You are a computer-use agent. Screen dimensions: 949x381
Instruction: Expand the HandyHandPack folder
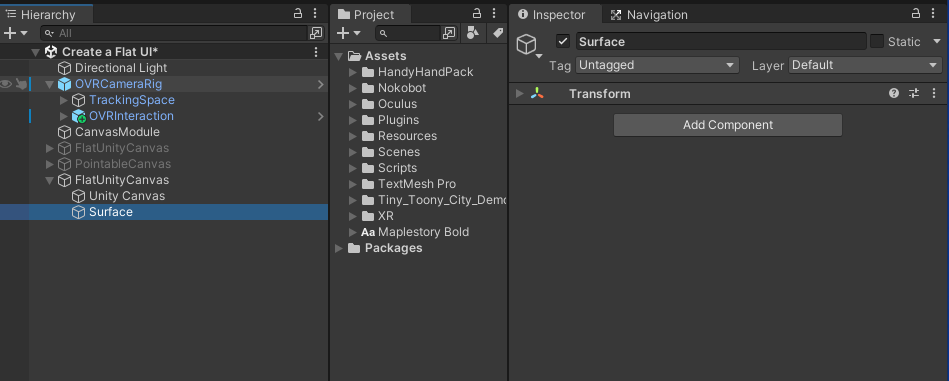353,73
